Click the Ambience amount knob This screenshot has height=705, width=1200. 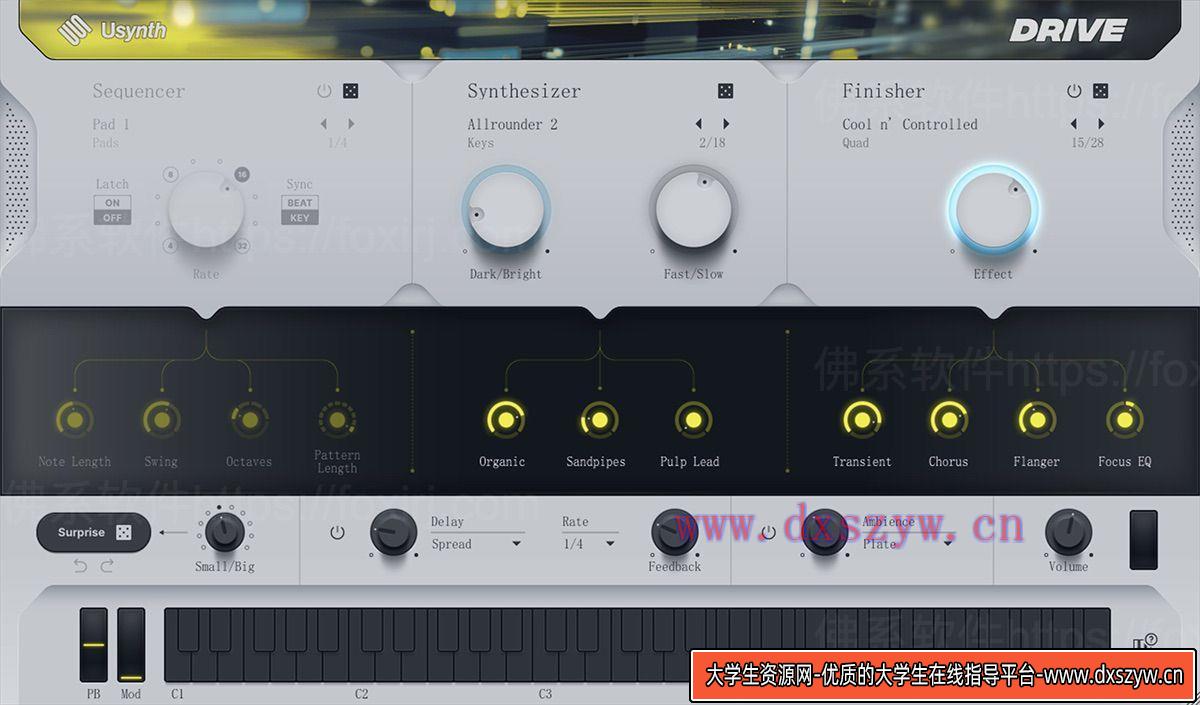coord(825,532)
